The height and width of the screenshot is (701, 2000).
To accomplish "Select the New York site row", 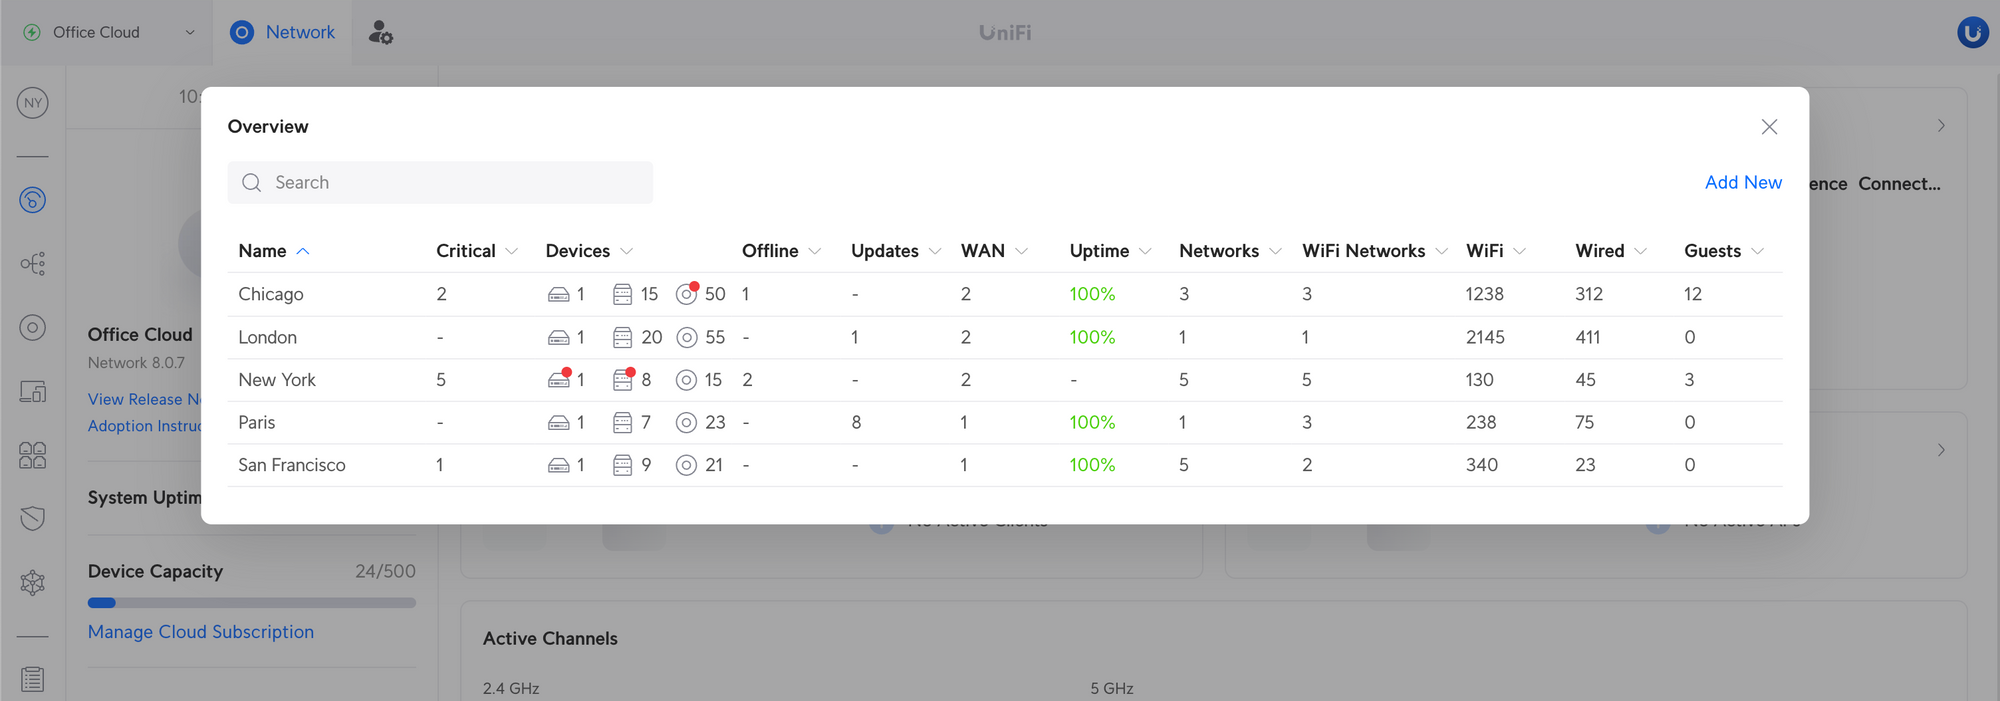I will coord(277,380).
